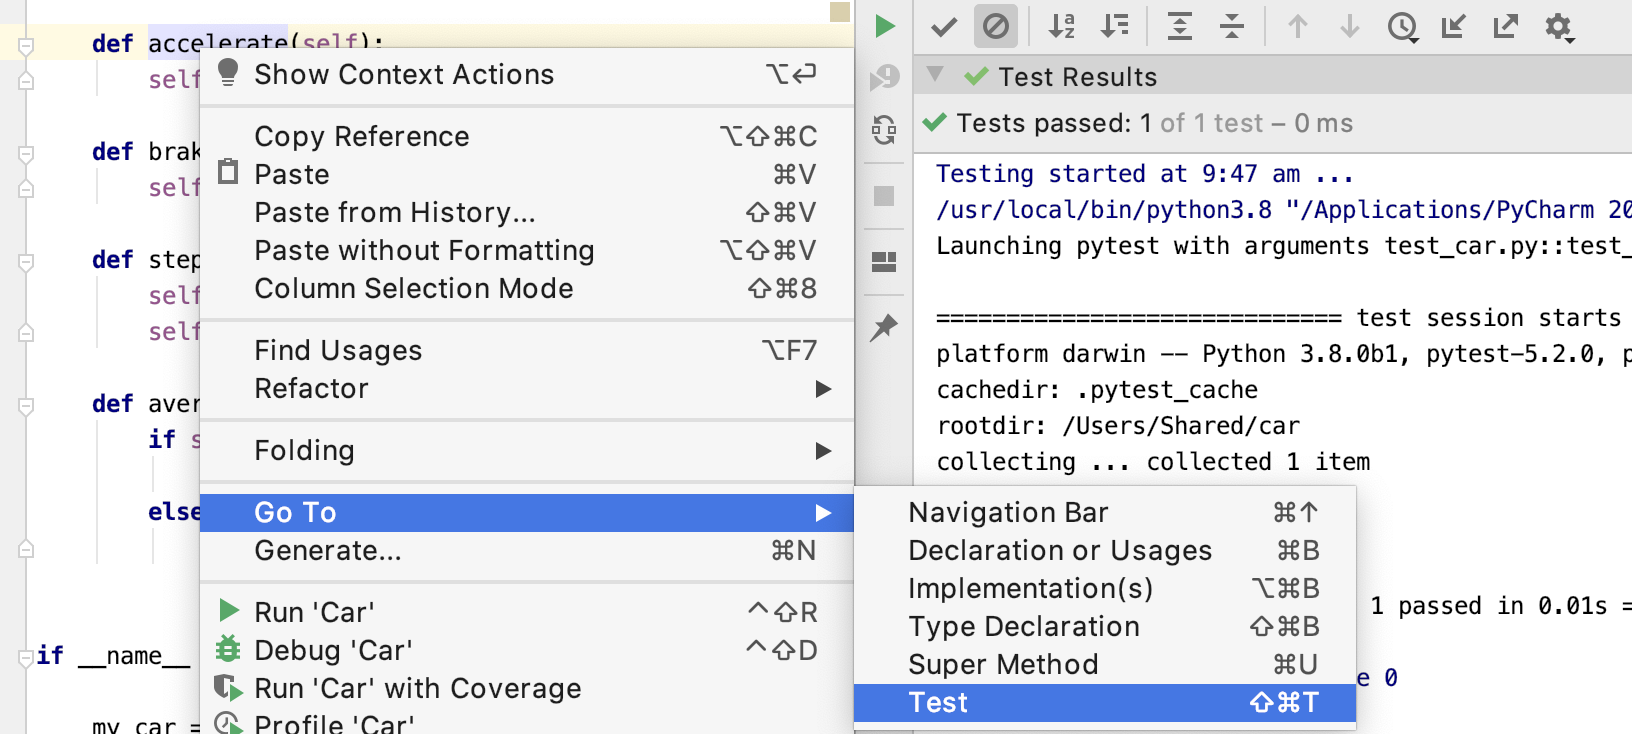
Task: Collapse the Test Results tree node
Action: [x=935, y=75]
